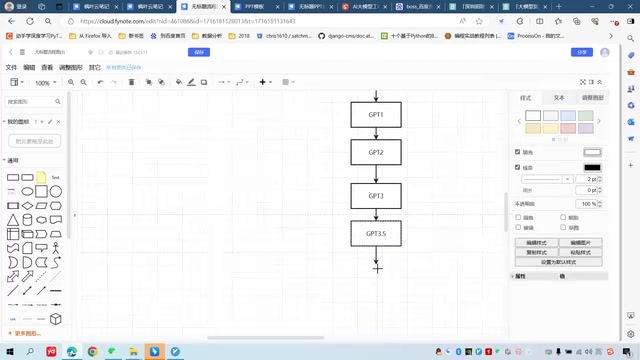Select the diamond shape in the general shapes panel
This screenshot has height=360, width=640.
[x=27, y=206]
